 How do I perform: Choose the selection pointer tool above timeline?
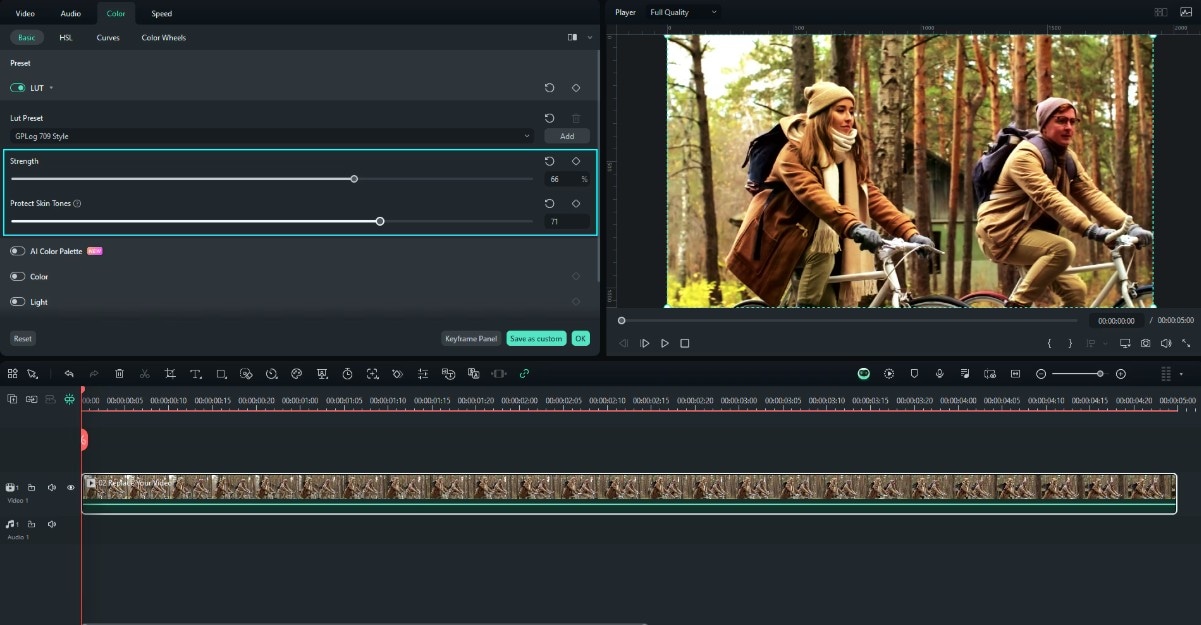[32, 373]
